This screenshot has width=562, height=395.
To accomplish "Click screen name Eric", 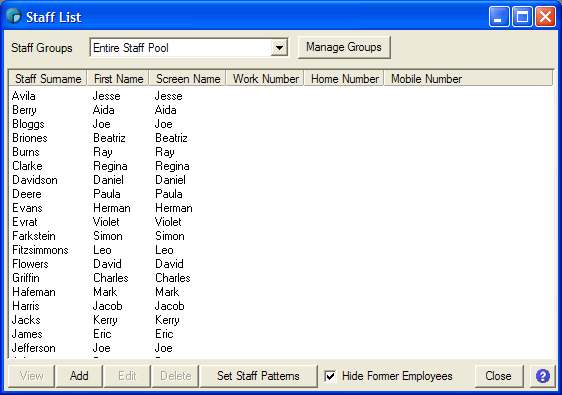I will point(164,334).
